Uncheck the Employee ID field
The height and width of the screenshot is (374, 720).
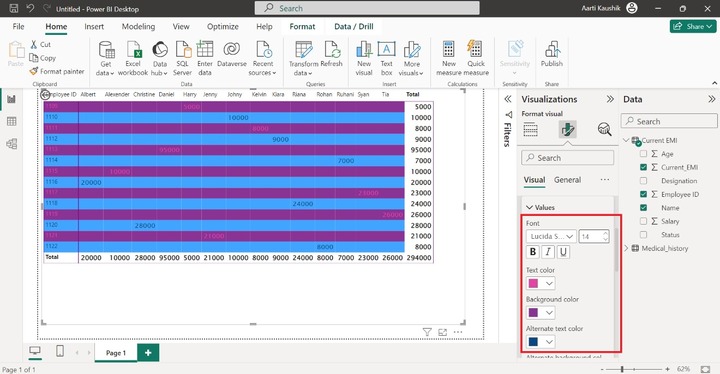click(643, 194)
